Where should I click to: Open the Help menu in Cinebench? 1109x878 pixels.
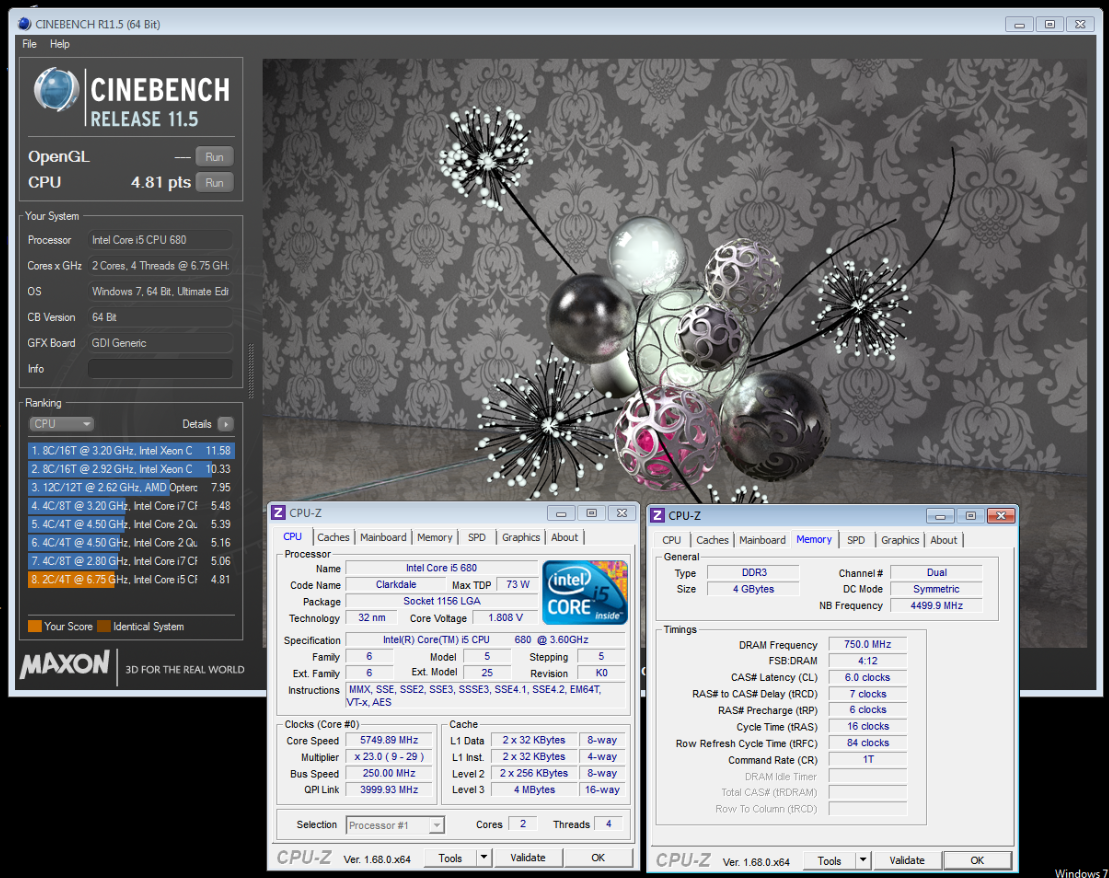tap(59, 44)
